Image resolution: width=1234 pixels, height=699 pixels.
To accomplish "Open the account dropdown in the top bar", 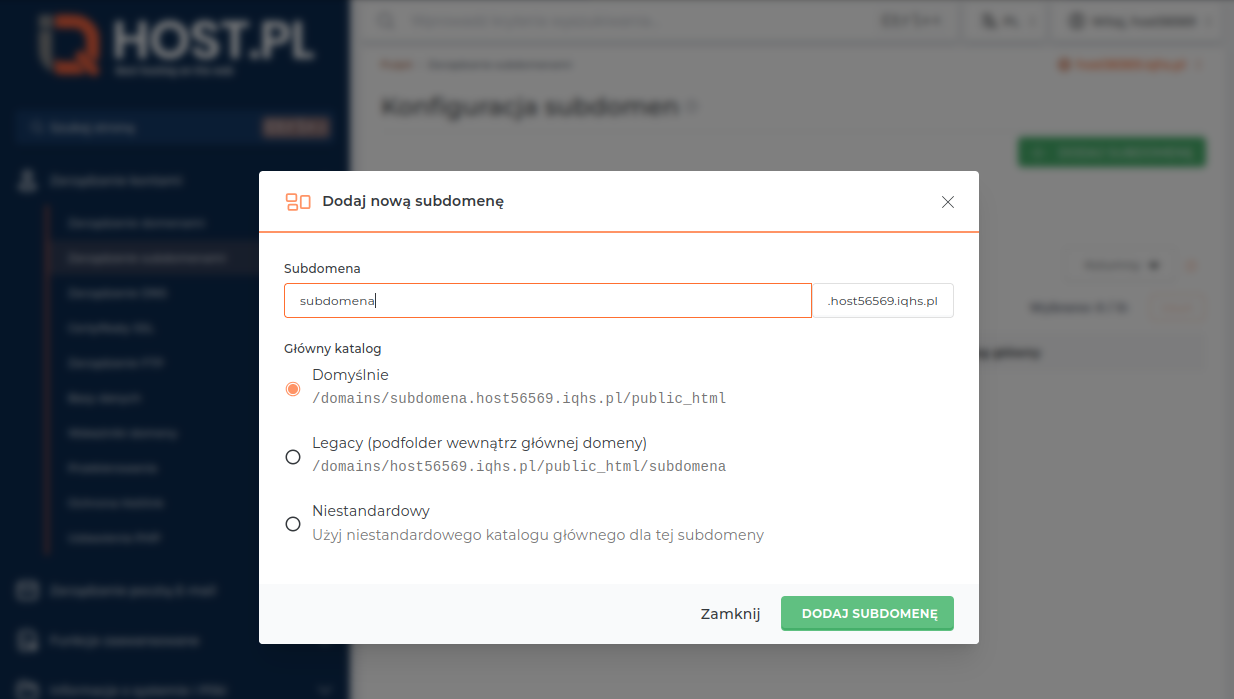I will click(1137, 20).
